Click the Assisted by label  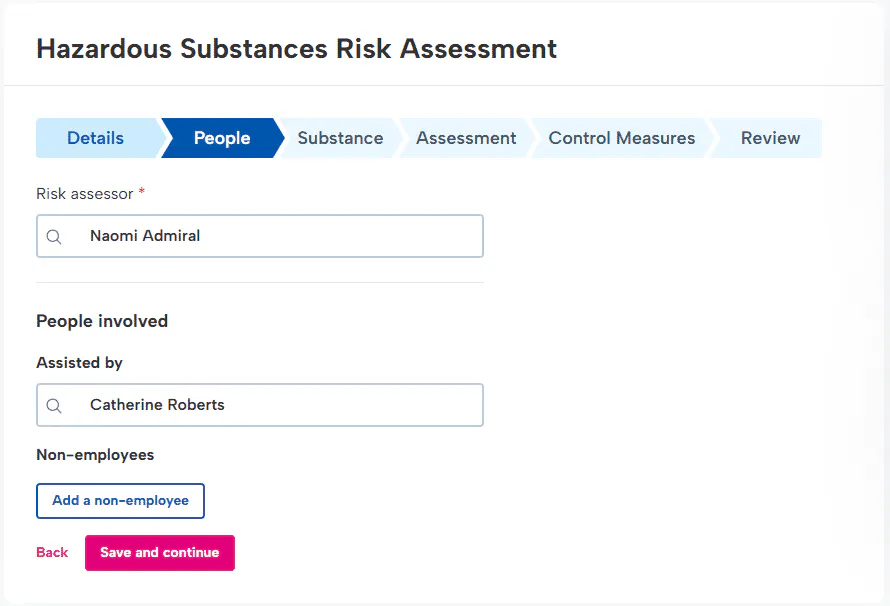tap(79, 363)
